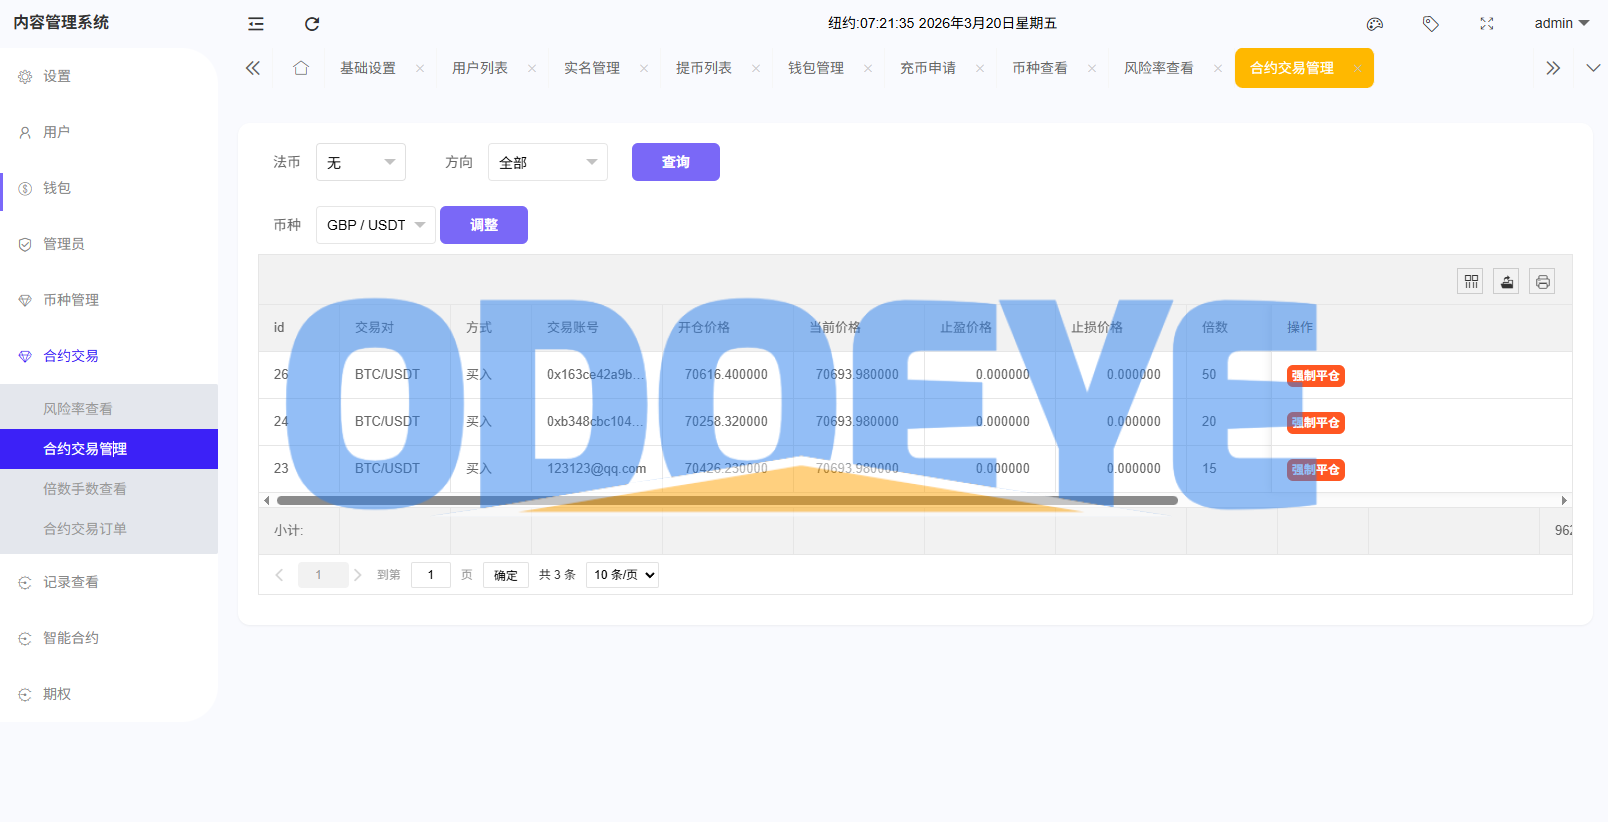Go to the home tab icon

tap(301, 68)
